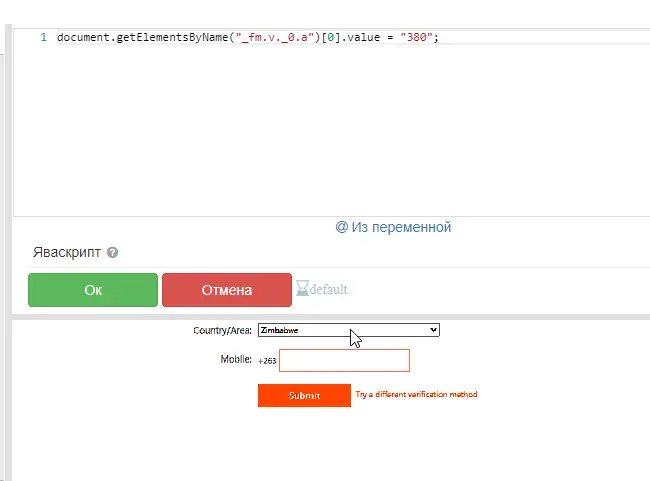Click the Mobile: label
The width and height of the screenshot is (650, 481).
[236, 359]
